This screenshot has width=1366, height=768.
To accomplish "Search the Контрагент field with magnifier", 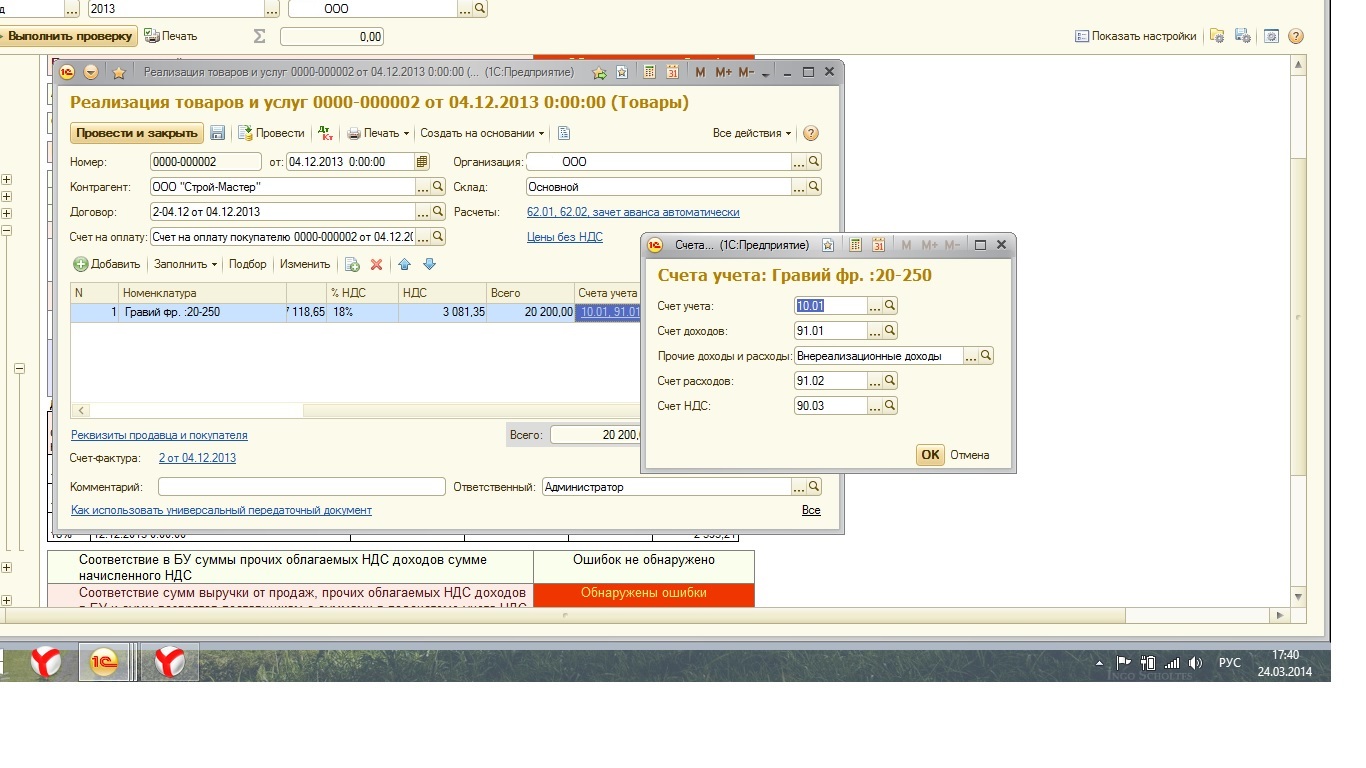I will (438, 187).
